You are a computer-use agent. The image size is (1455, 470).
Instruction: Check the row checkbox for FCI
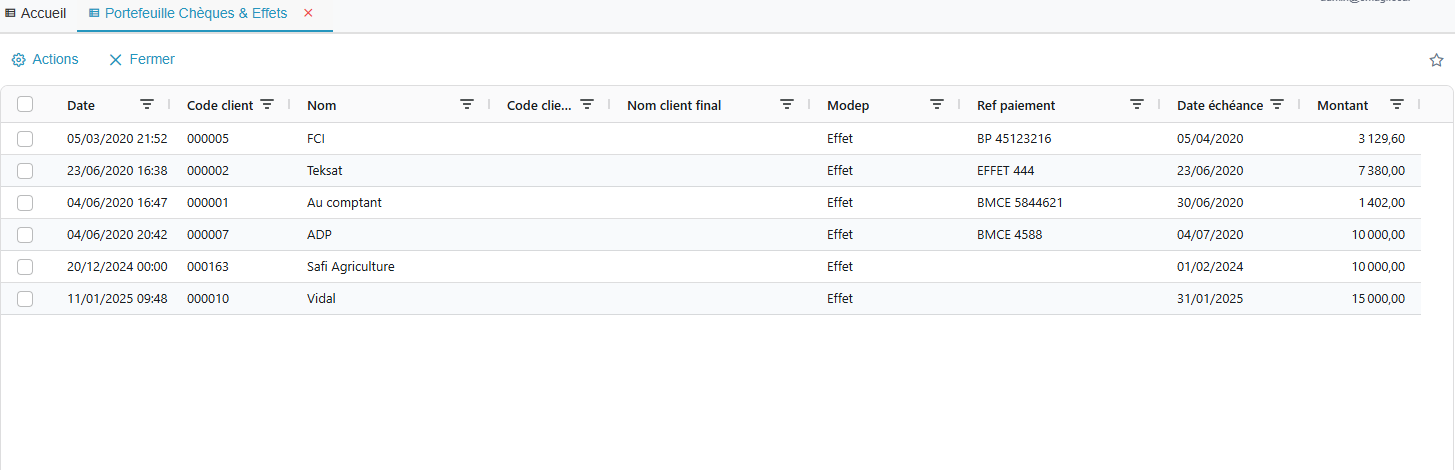pyautogui.click(x=25, y=139)
